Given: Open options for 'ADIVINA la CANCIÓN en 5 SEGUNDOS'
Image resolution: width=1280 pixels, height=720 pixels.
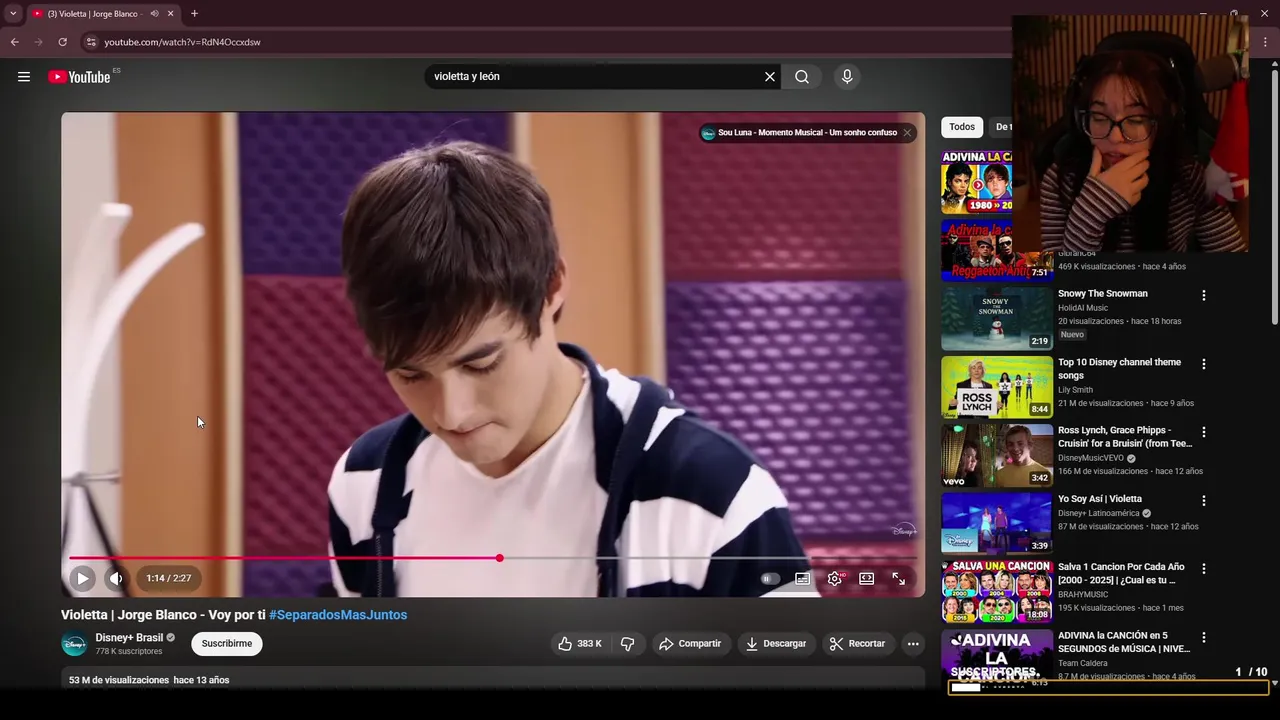Looking at the screenshot, I should pos(1204,638).
